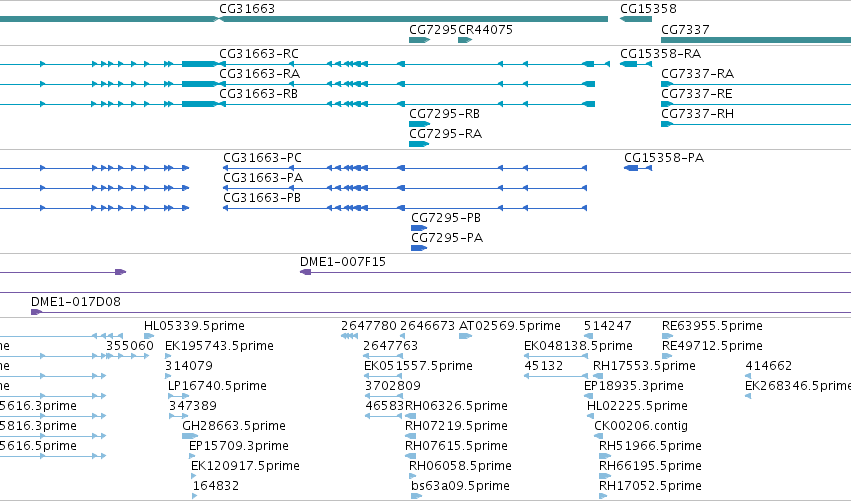
Task: Click protein CG7295-PB label
Action: pos(446,218)
